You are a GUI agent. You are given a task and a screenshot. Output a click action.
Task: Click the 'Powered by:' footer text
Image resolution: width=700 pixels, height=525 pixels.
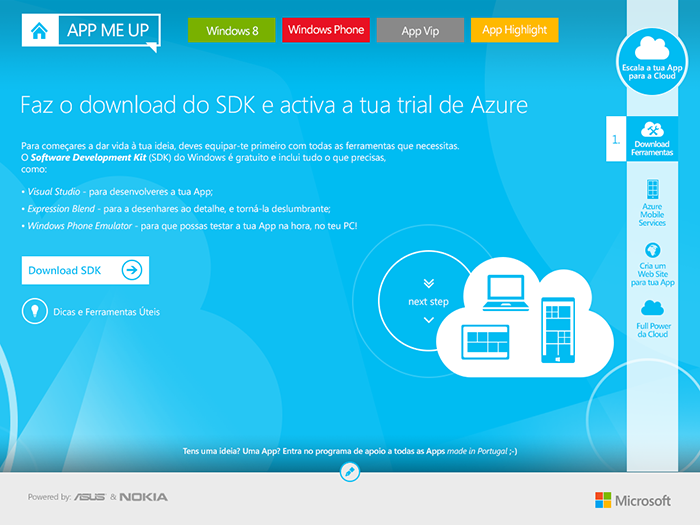(x=49, y=497)
